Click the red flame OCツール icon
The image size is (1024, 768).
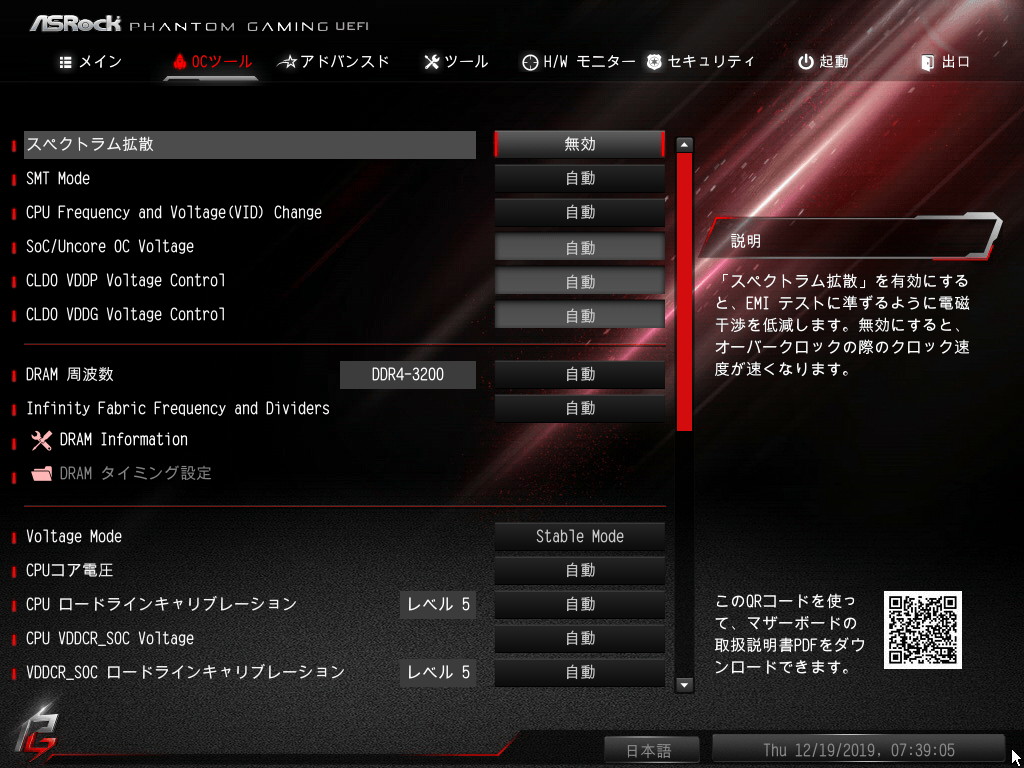coord(180,62)
